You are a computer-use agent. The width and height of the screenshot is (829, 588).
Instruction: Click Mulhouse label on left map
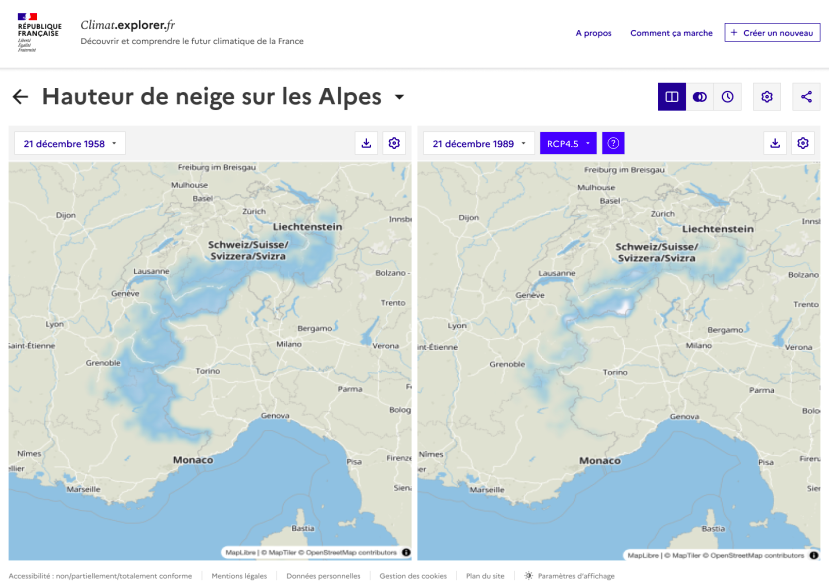click(x=189, y=185)
